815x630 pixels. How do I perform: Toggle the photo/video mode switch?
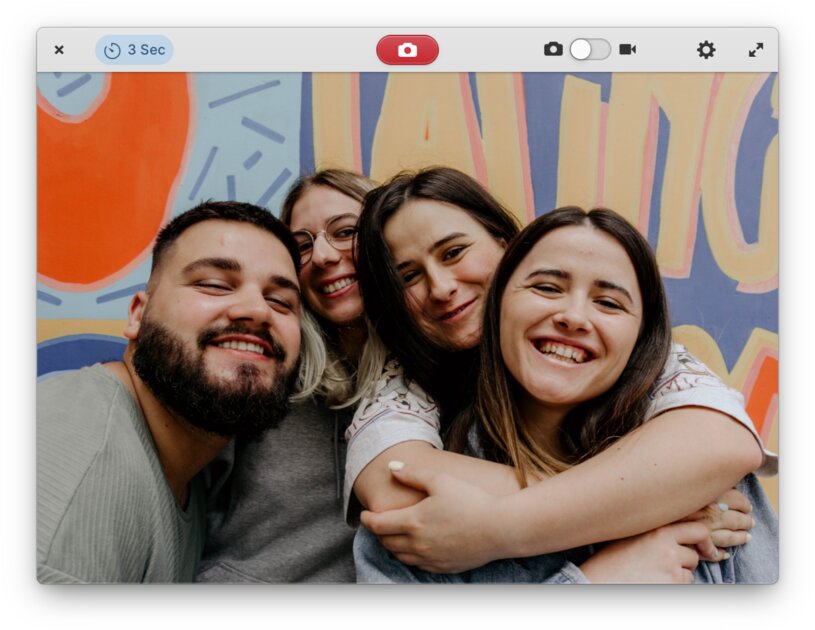point(590,49)
